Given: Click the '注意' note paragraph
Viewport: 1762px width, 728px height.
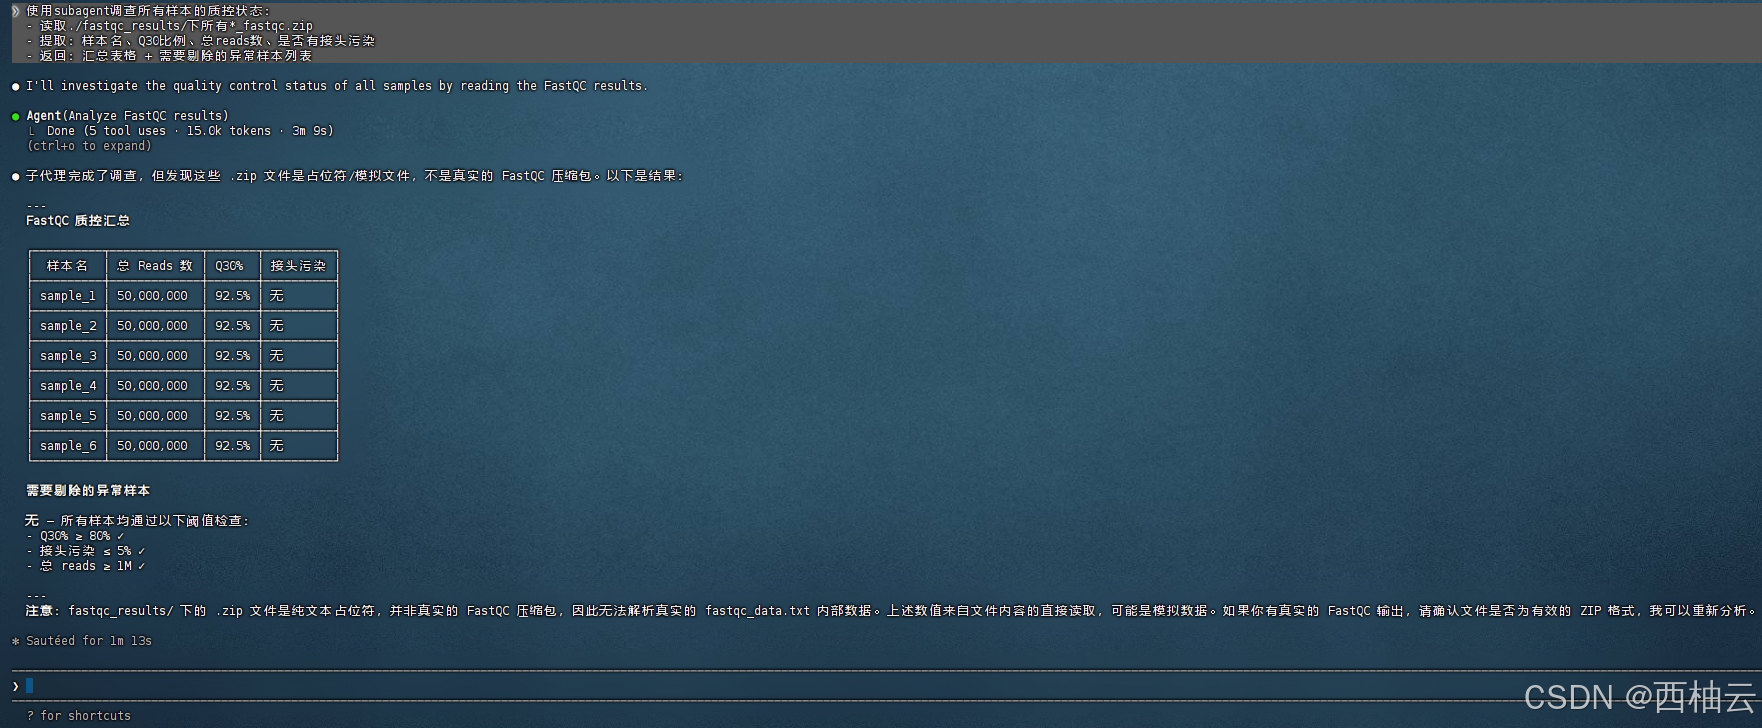Looking at the screenshot, I should click(x=892, y=611).
